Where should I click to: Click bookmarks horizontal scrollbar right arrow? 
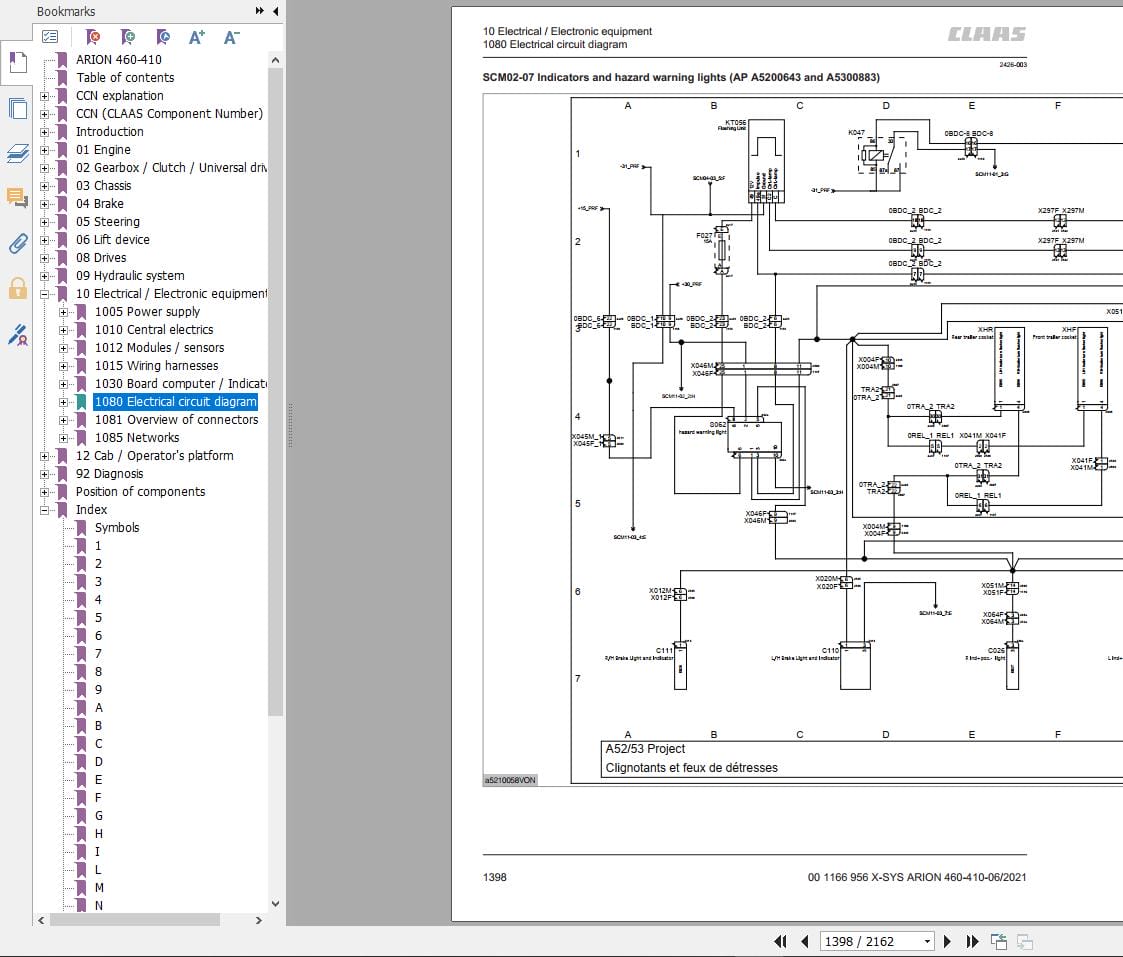click(x=259, y=920)
